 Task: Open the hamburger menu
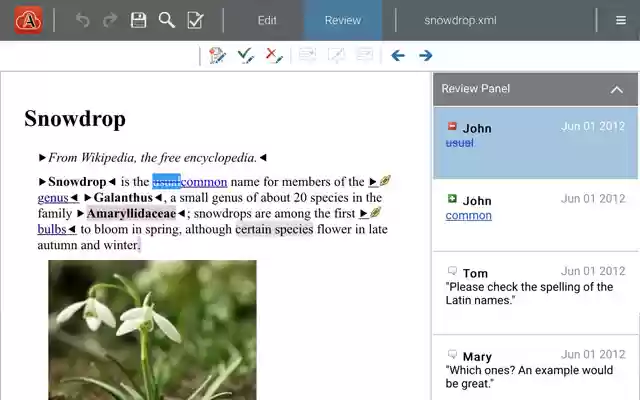pyautogui.click(x=621, y=20)
